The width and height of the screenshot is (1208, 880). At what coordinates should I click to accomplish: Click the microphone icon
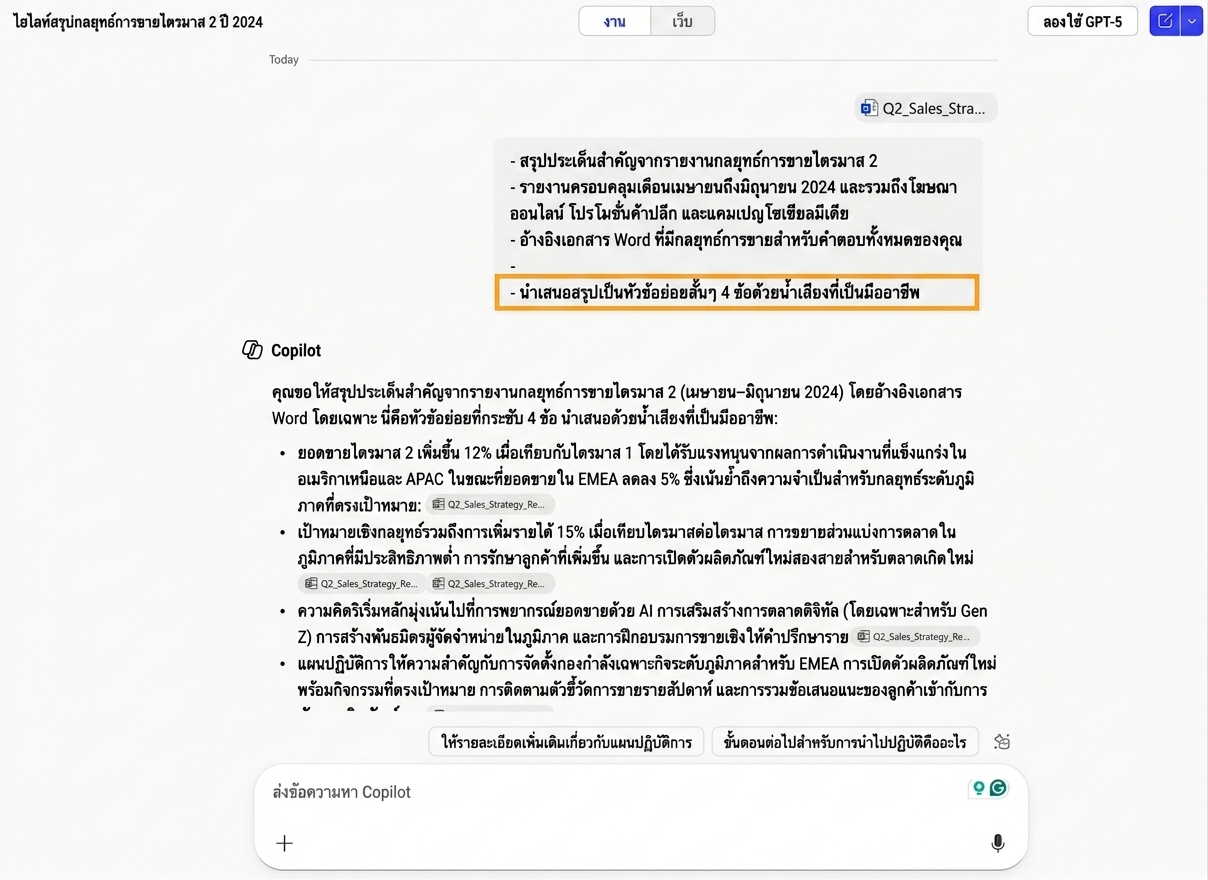[x=997, y=843]
